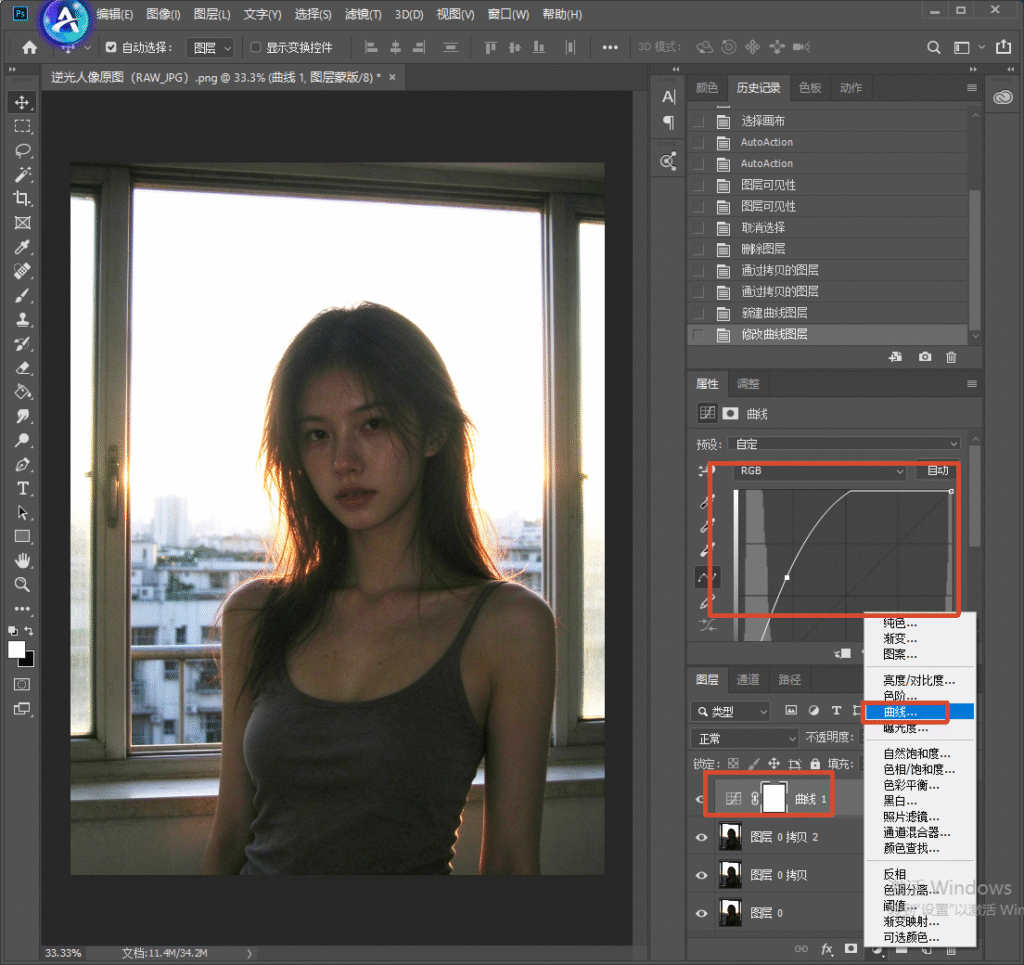1024x965 pixels.
Task: Select the Move tool
Action: point(22,103)
